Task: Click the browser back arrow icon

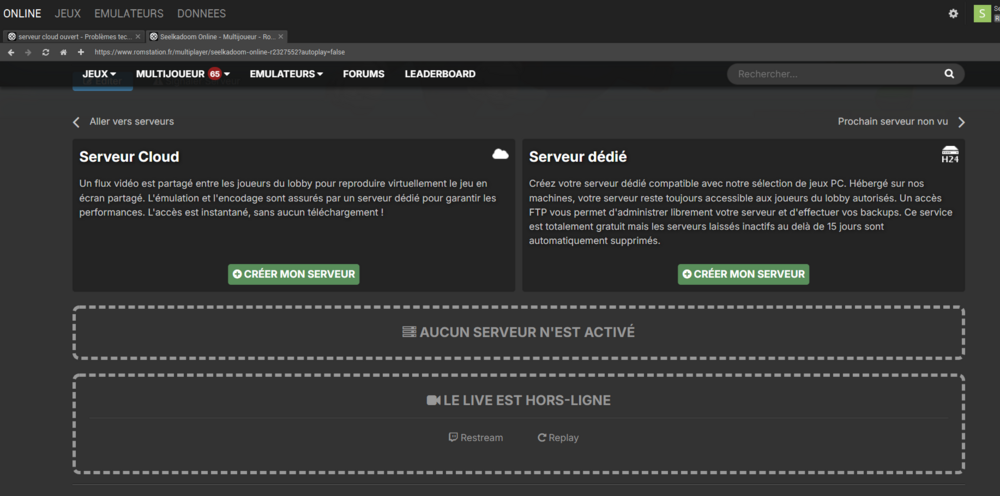Action: point(11,52)
